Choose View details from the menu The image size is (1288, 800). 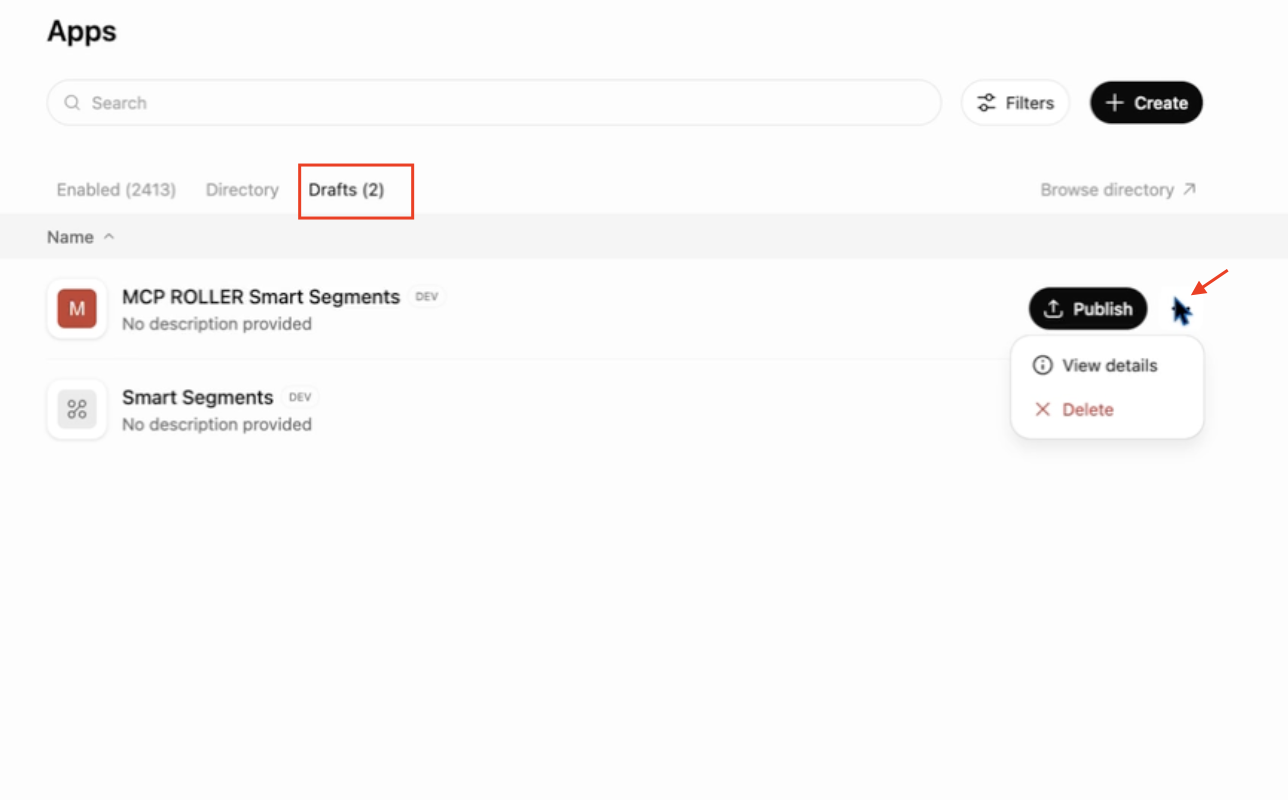click(x=1107, y=366)
